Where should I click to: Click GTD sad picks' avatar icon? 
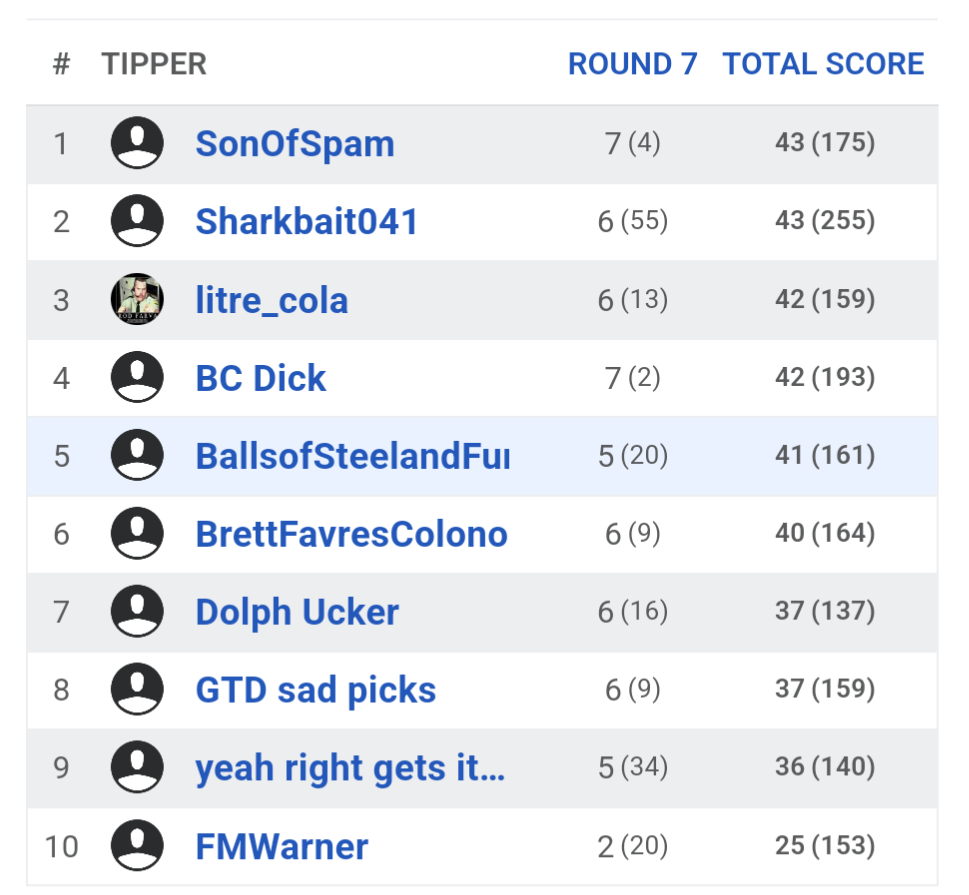(x=137, y=689)
